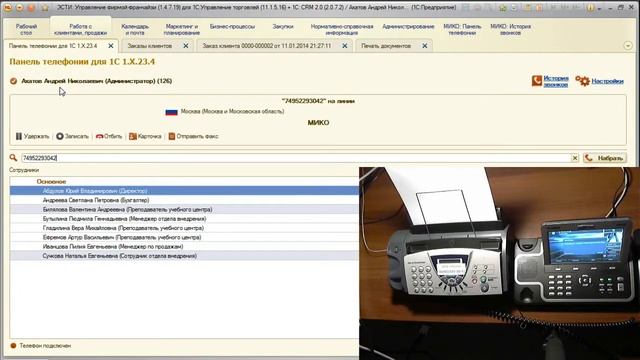Close the Заказ клиента 0000-000002 tab
This screenshot has height=360, width=640.
(x=344, y=46)
